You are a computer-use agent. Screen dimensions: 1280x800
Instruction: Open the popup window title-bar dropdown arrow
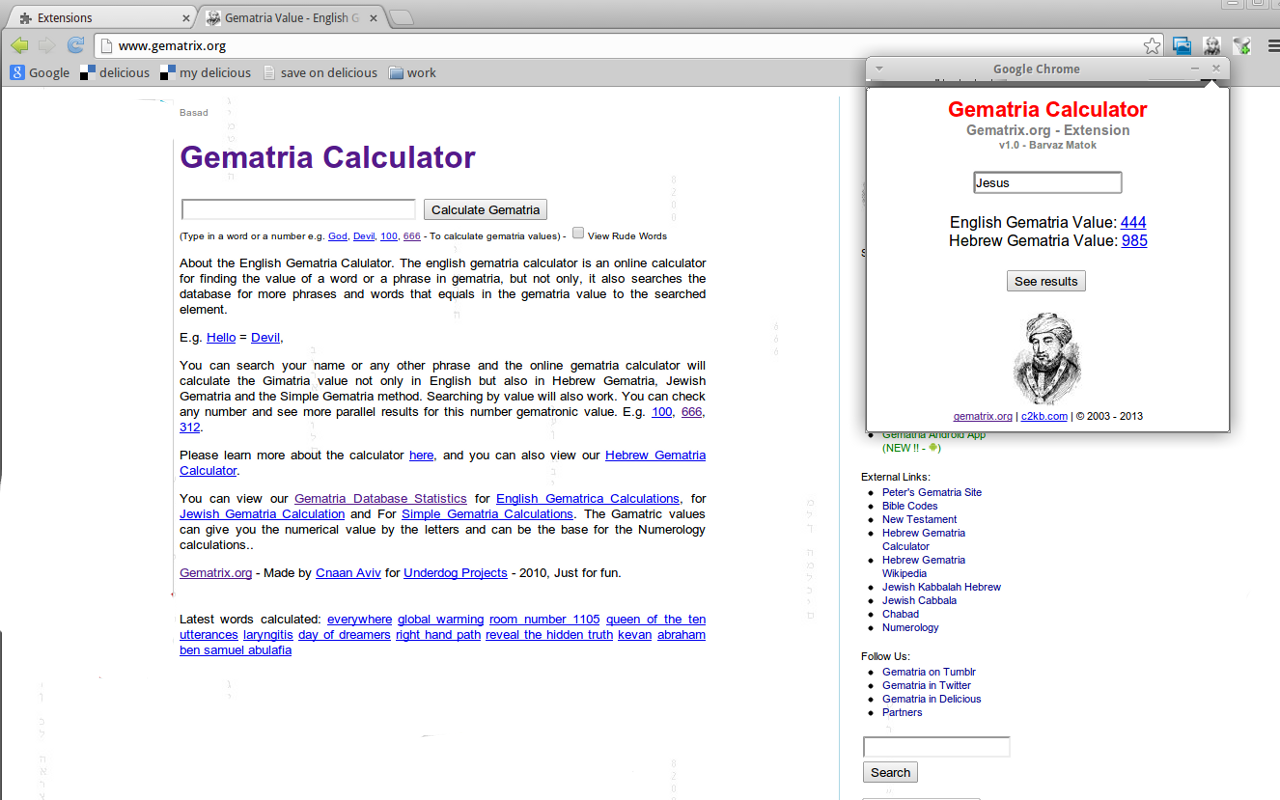tap(879, 69)
